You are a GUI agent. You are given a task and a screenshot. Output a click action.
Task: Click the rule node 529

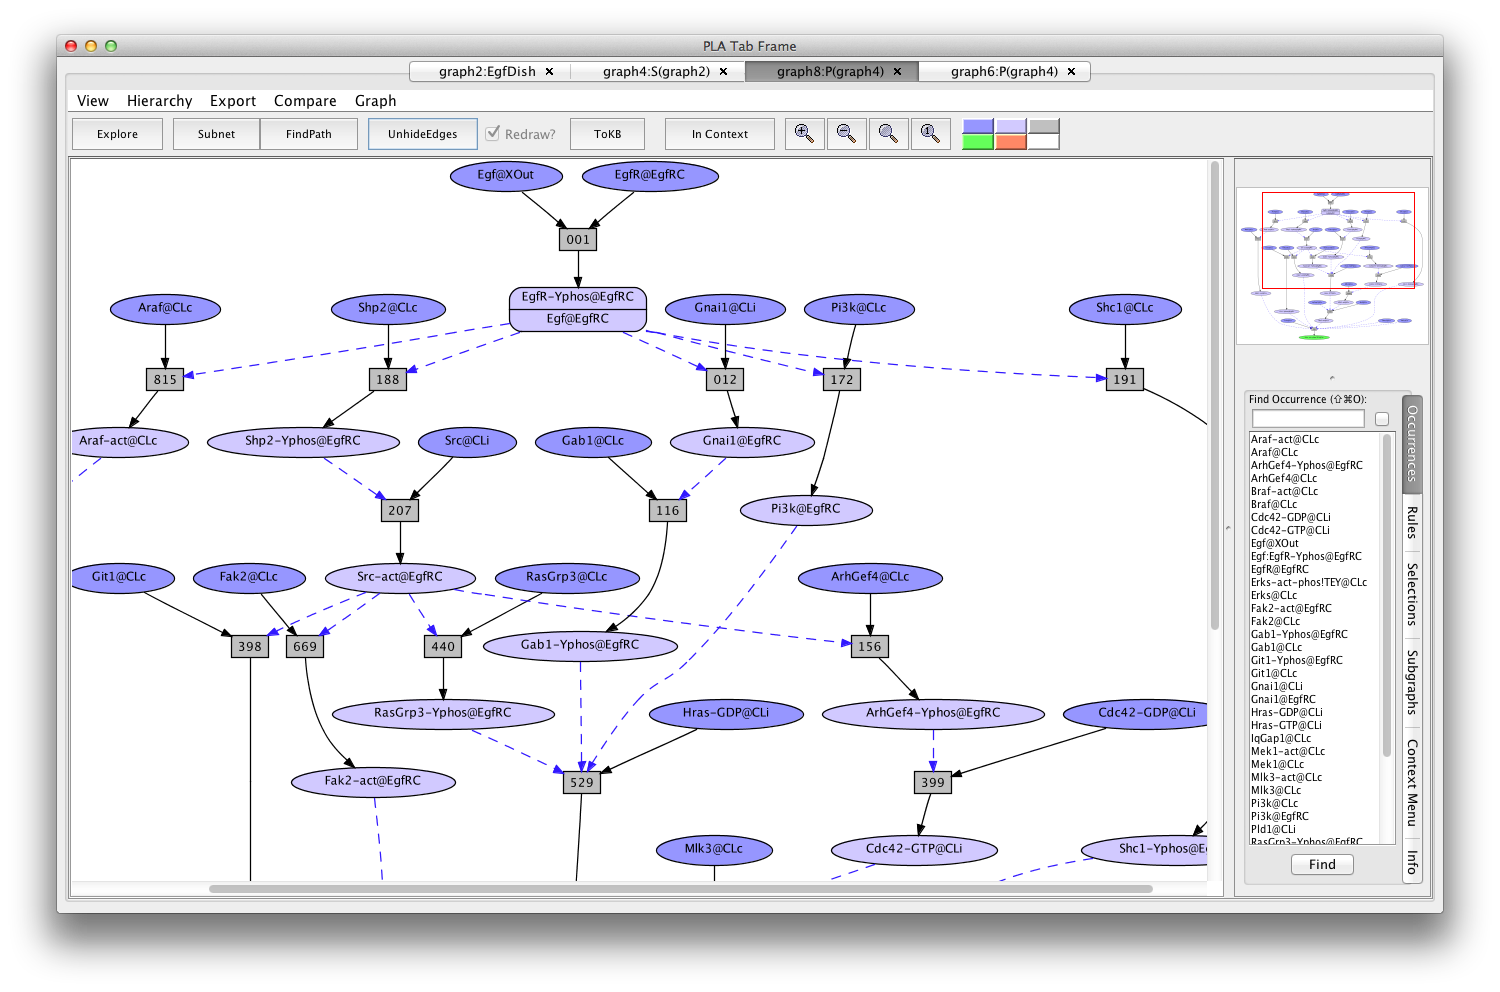[582, 783]
